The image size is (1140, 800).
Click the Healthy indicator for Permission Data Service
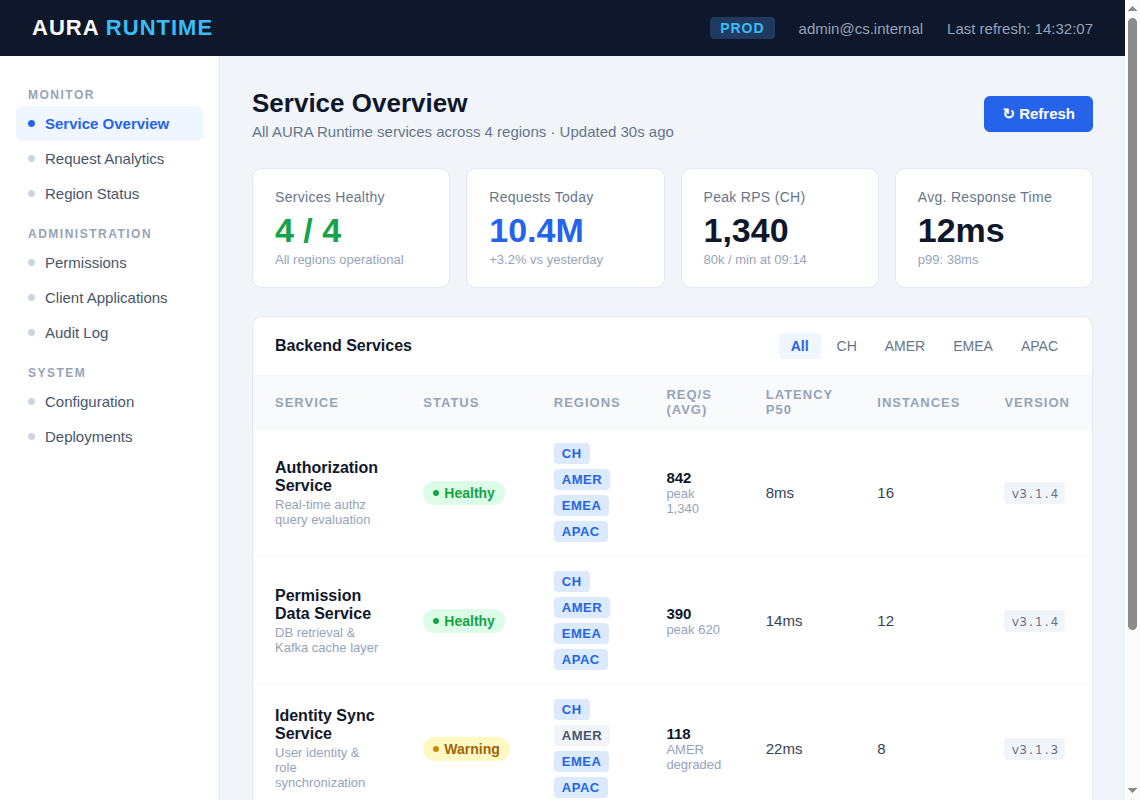pos(463,621)
